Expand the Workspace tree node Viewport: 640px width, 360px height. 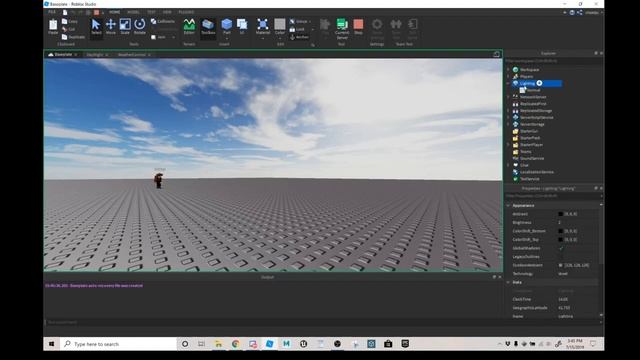509,70
